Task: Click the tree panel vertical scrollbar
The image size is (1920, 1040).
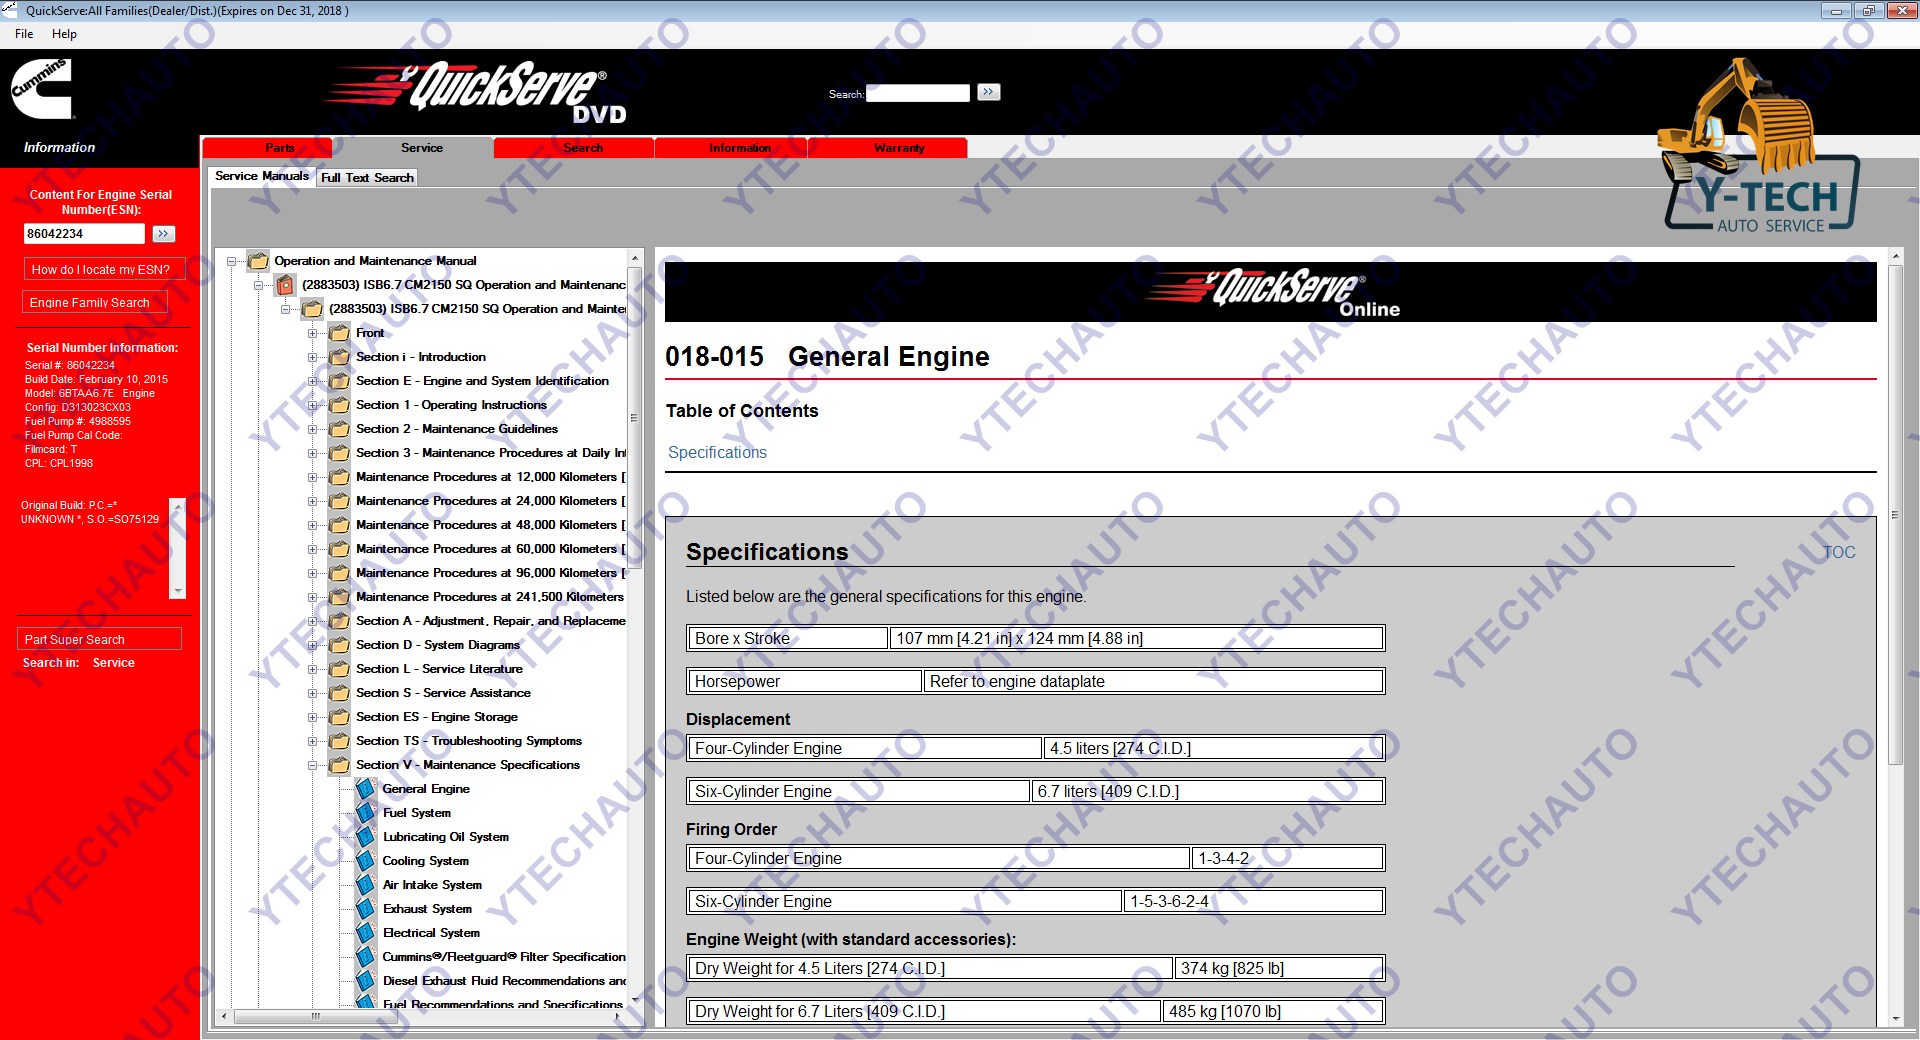Action: [x=634, y=417]
